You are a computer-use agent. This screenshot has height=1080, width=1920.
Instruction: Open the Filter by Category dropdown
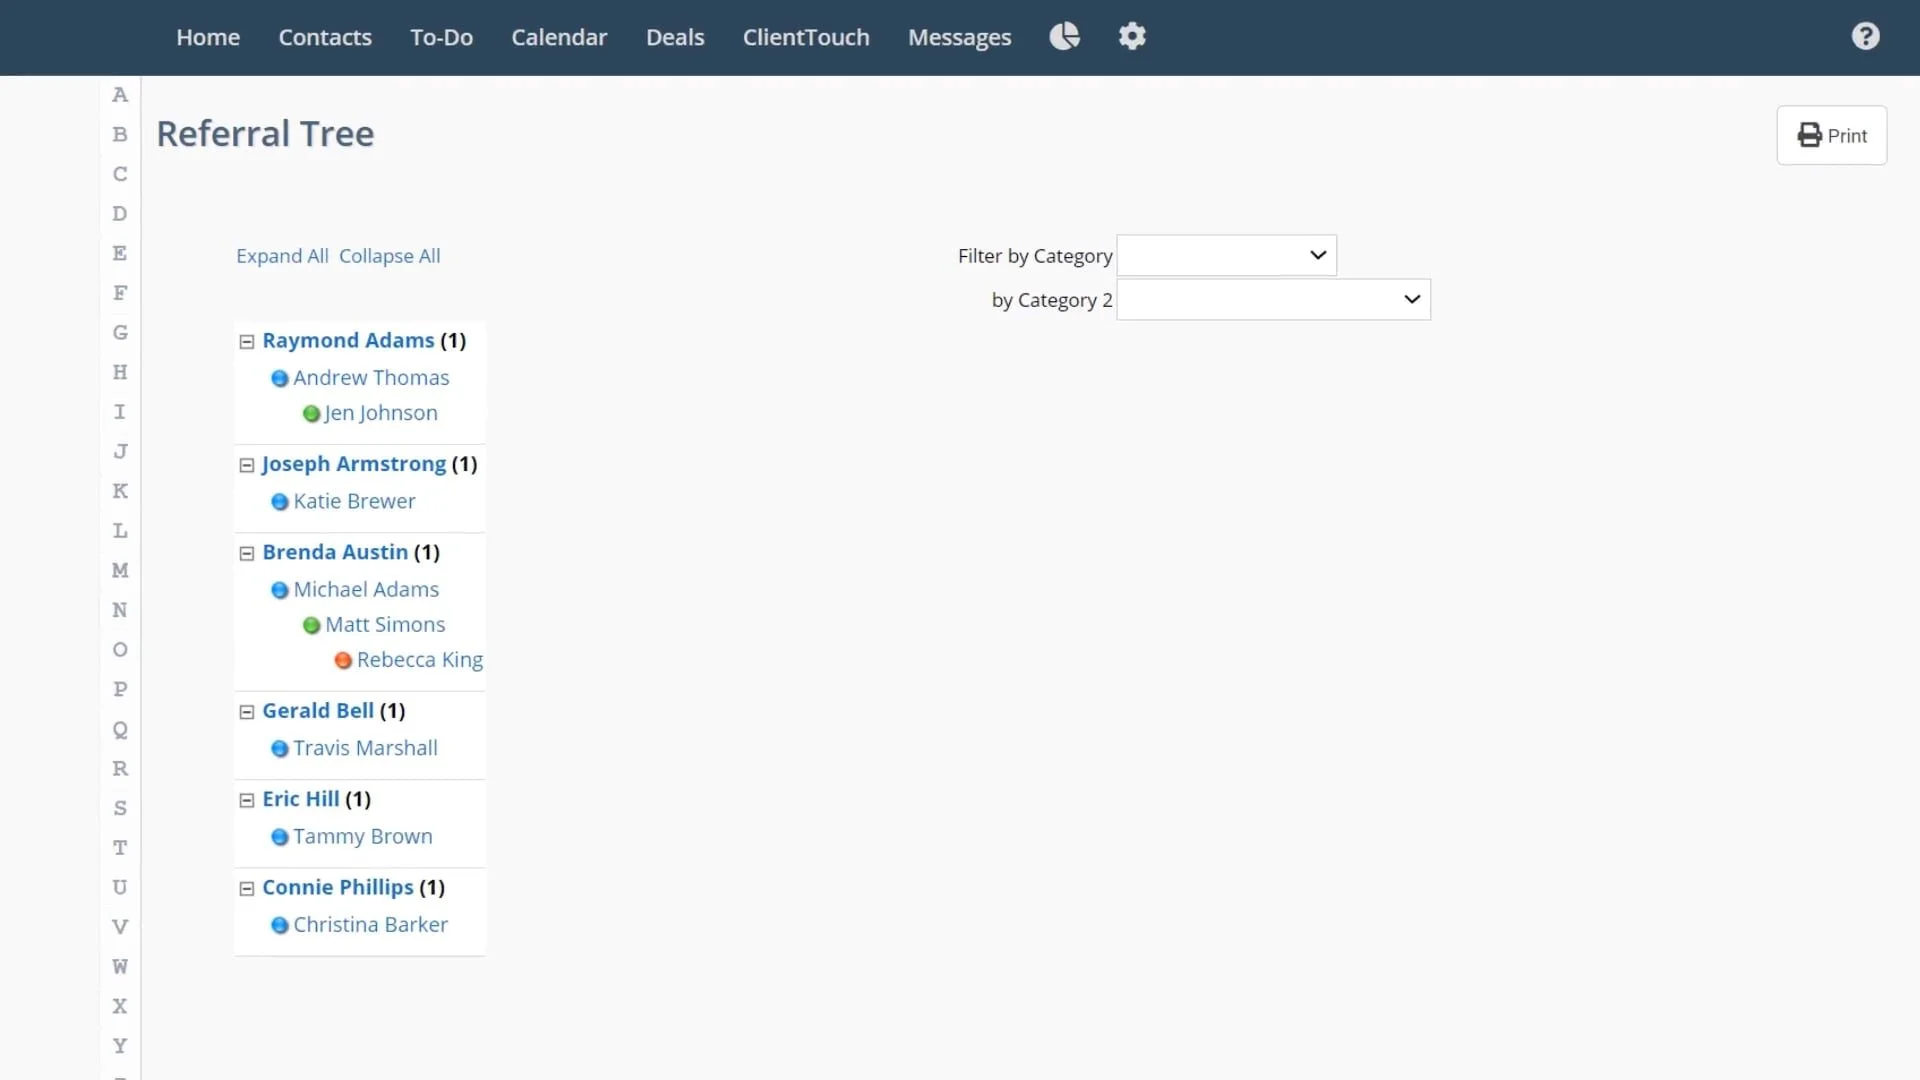pos(1226,256)
